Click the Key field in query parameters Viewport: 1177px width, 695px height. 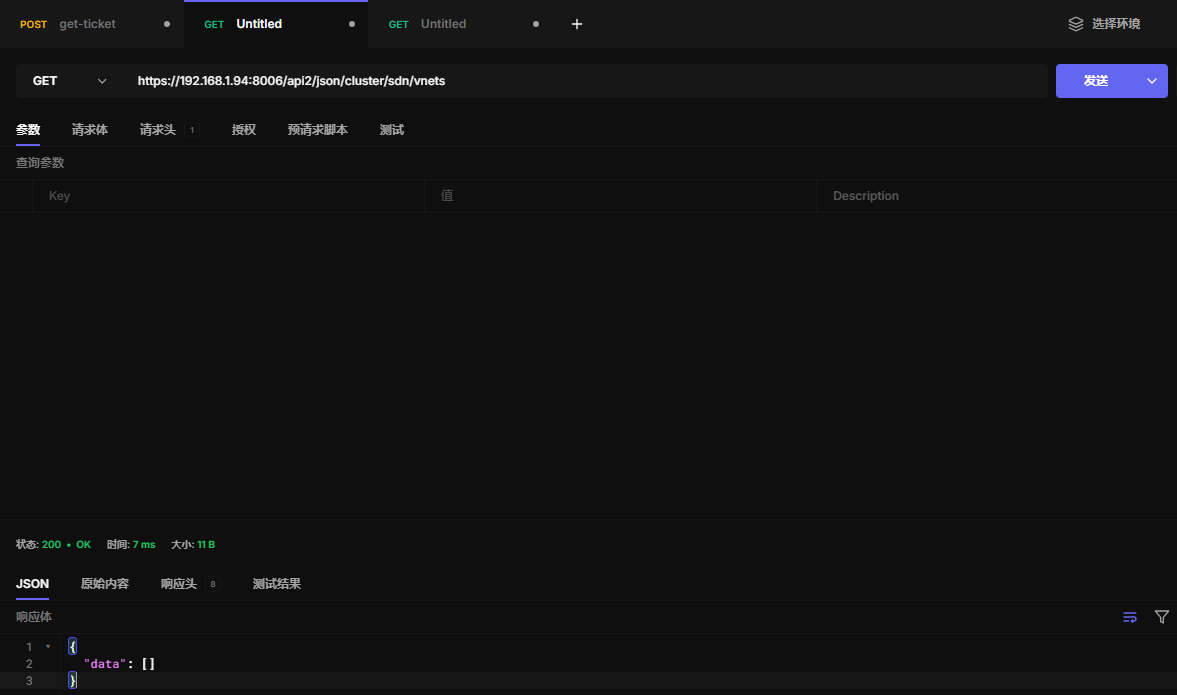(x=228, y=196)
